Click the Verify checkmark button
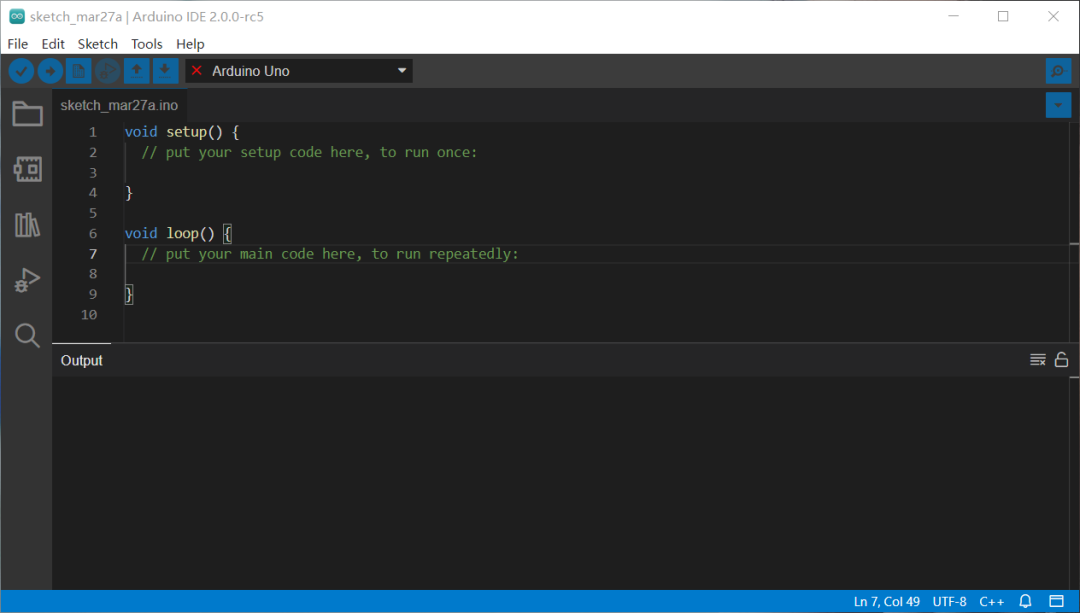 (x=21, y=71)
